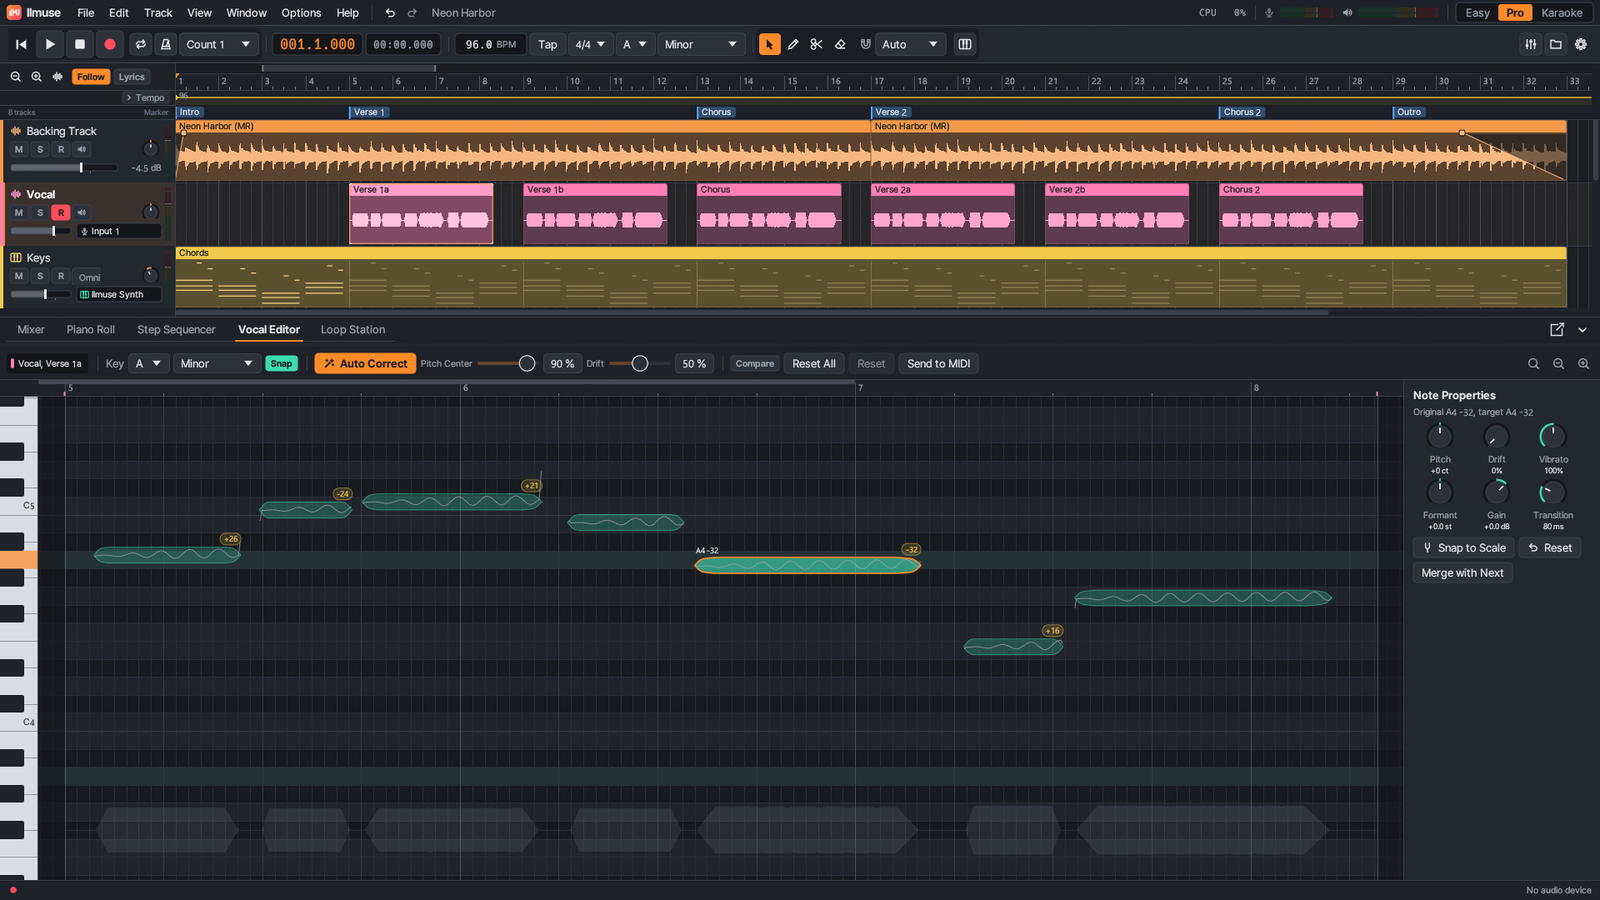
Task: Click Send to MIDI button
Action: pyautogui.click(x=938, y=364)
